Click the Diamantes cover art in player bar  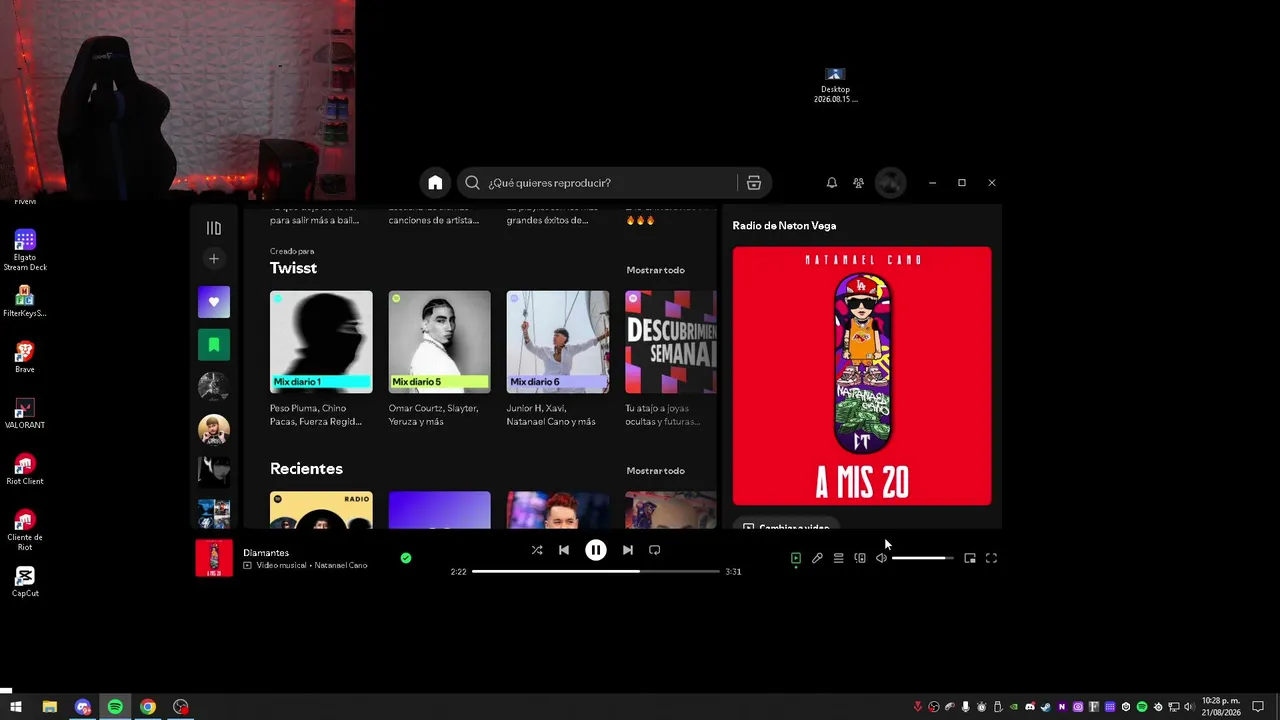click(214, 558)
